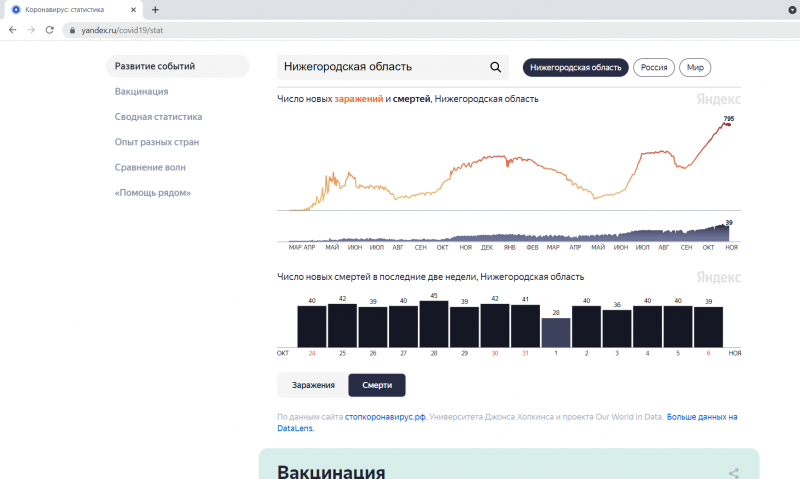
Task: Click the address bar URL yandex.ru/covid19/stat
Action: pyautogui.click(x=122, y=30)
